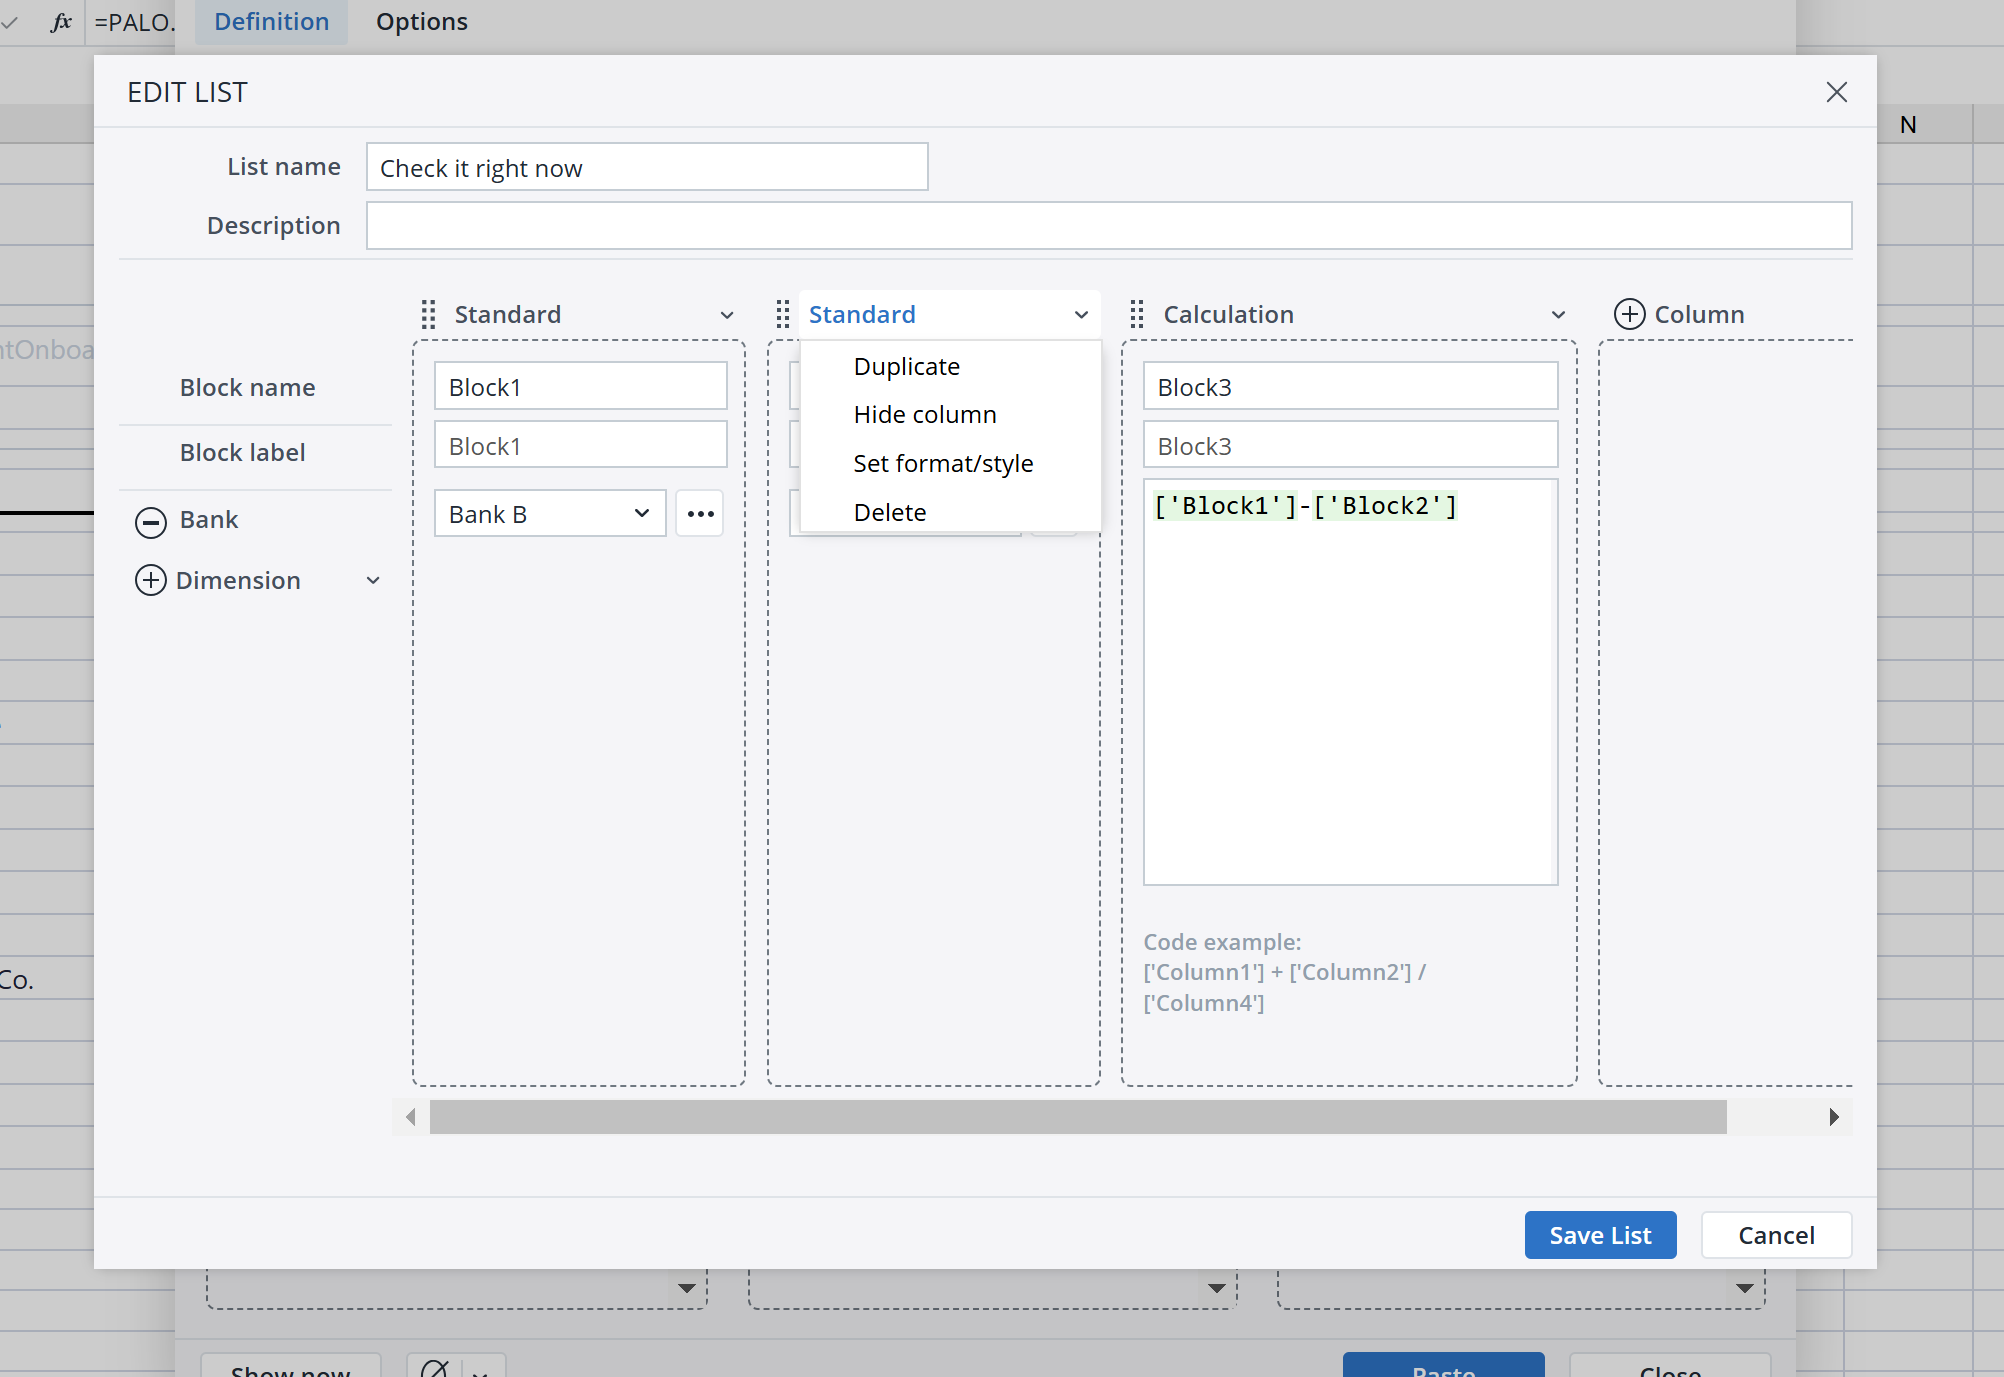The width and height of the screenshot is (2004, 1377).
Task: Click drag handle of second Standard column
Action: pos(783,315)
